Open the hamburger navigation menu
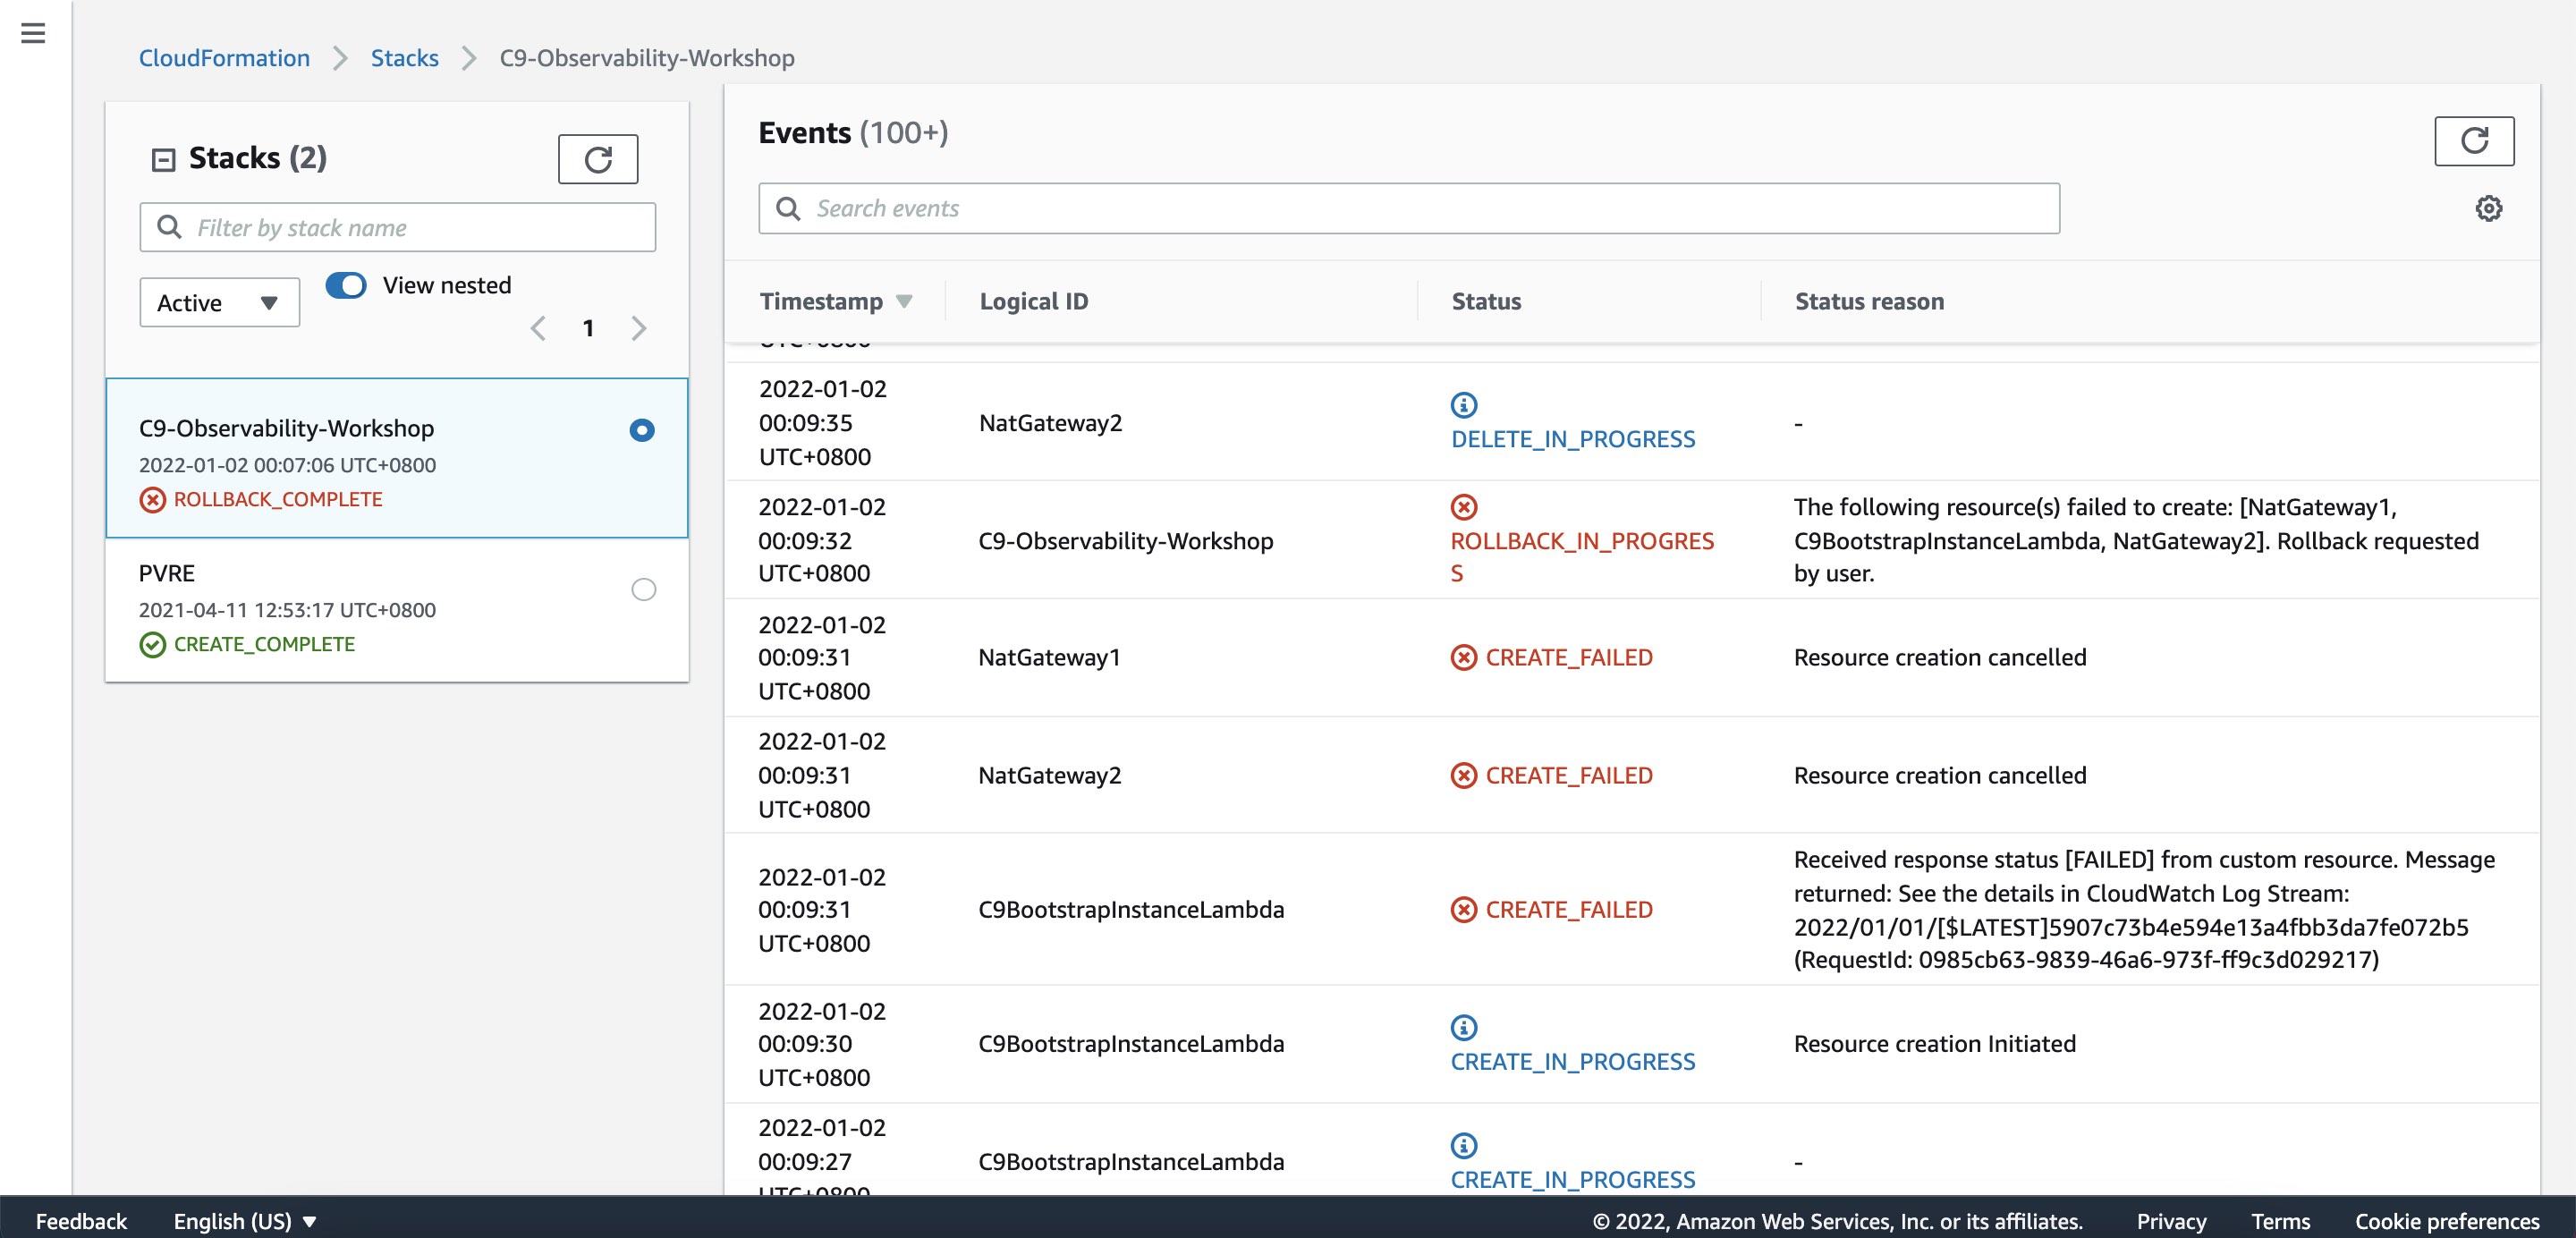Image resolution: width=2576 pixels, height=1238 pixels. click(33, 33)
